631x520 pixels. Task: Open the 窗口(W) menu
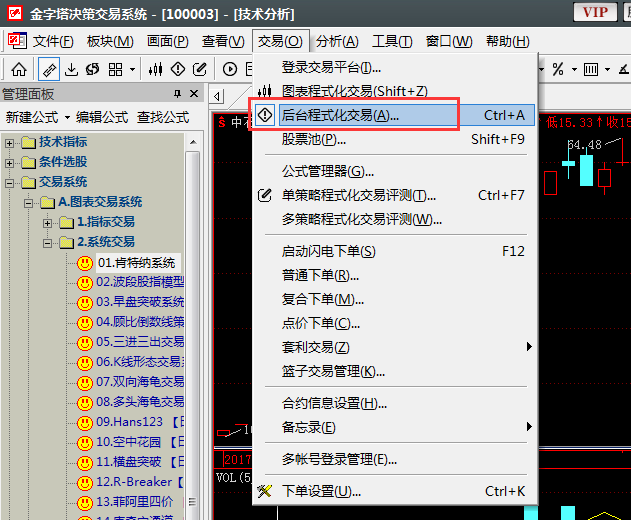449,41
